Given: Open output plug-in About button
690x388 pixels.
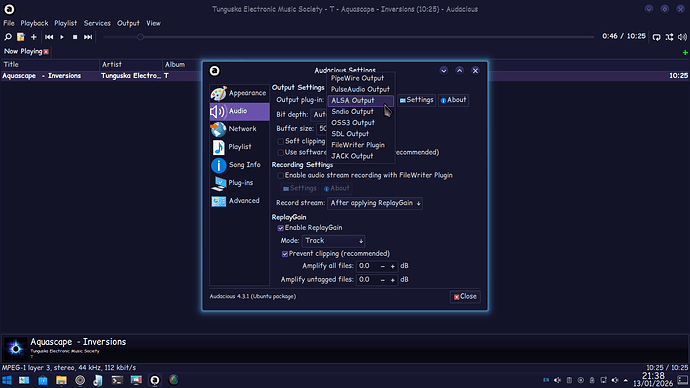Looking at the screenshot, I should pos(453,100).
